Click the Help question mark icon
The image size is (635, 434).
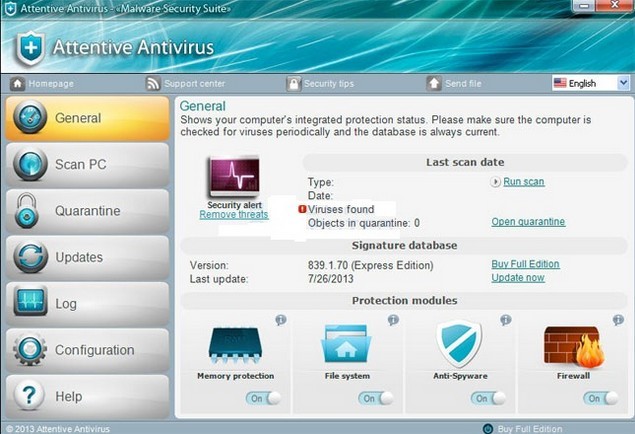point(29,396)
